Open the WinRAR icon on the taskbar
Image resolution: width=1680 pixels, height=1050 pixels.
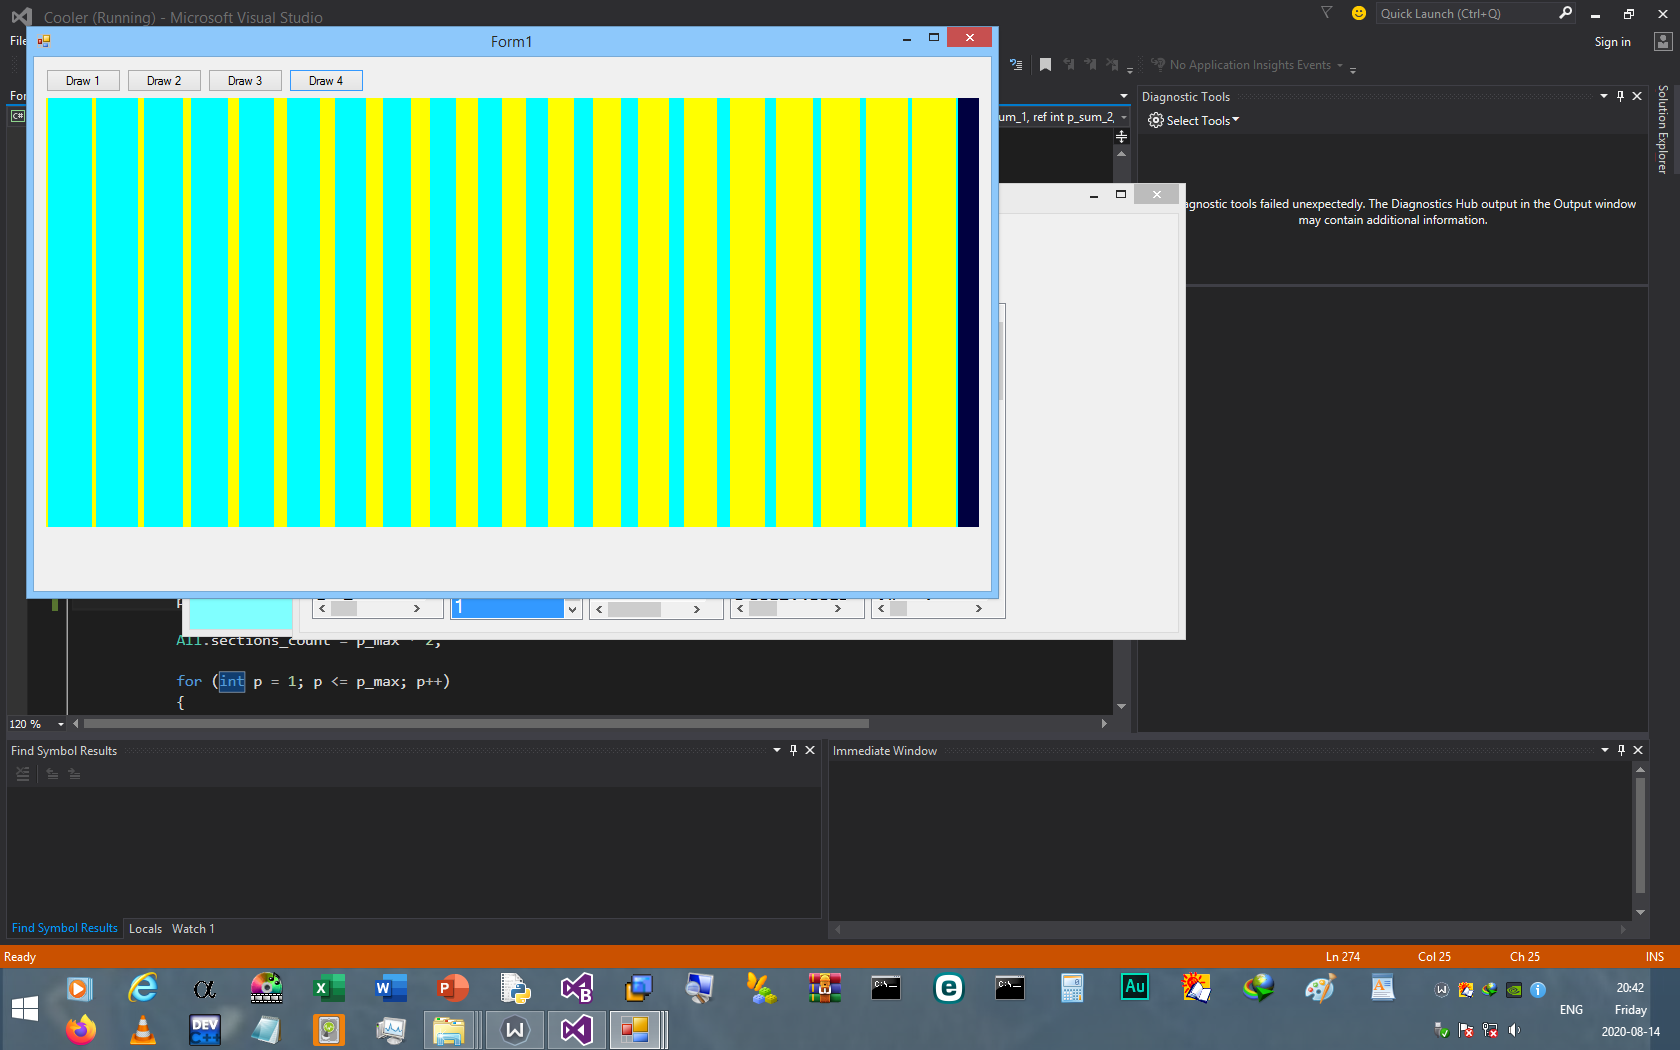[x=825, y=988]
